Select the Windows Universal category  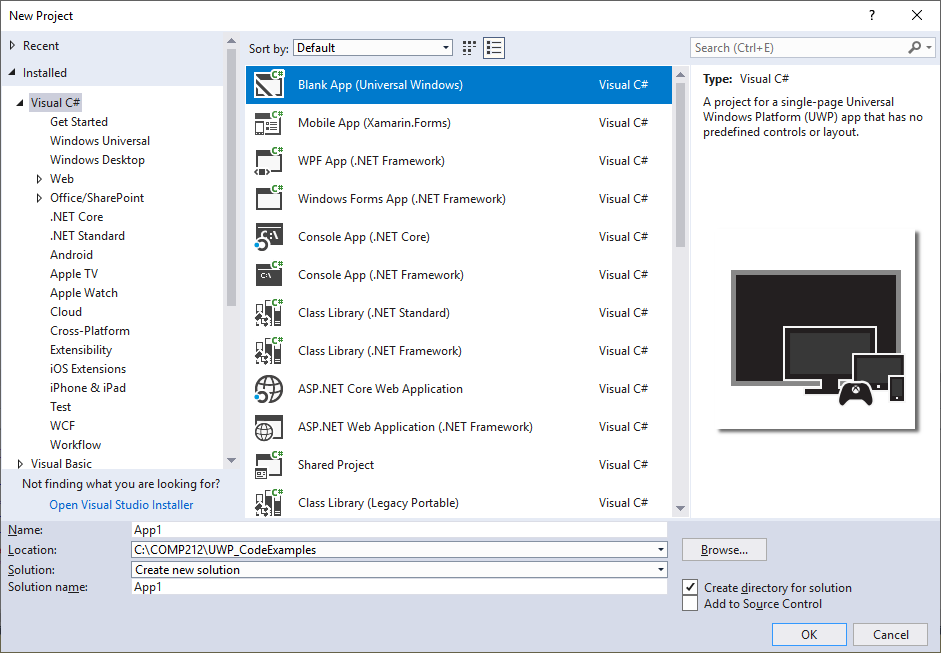click(99, 140)
